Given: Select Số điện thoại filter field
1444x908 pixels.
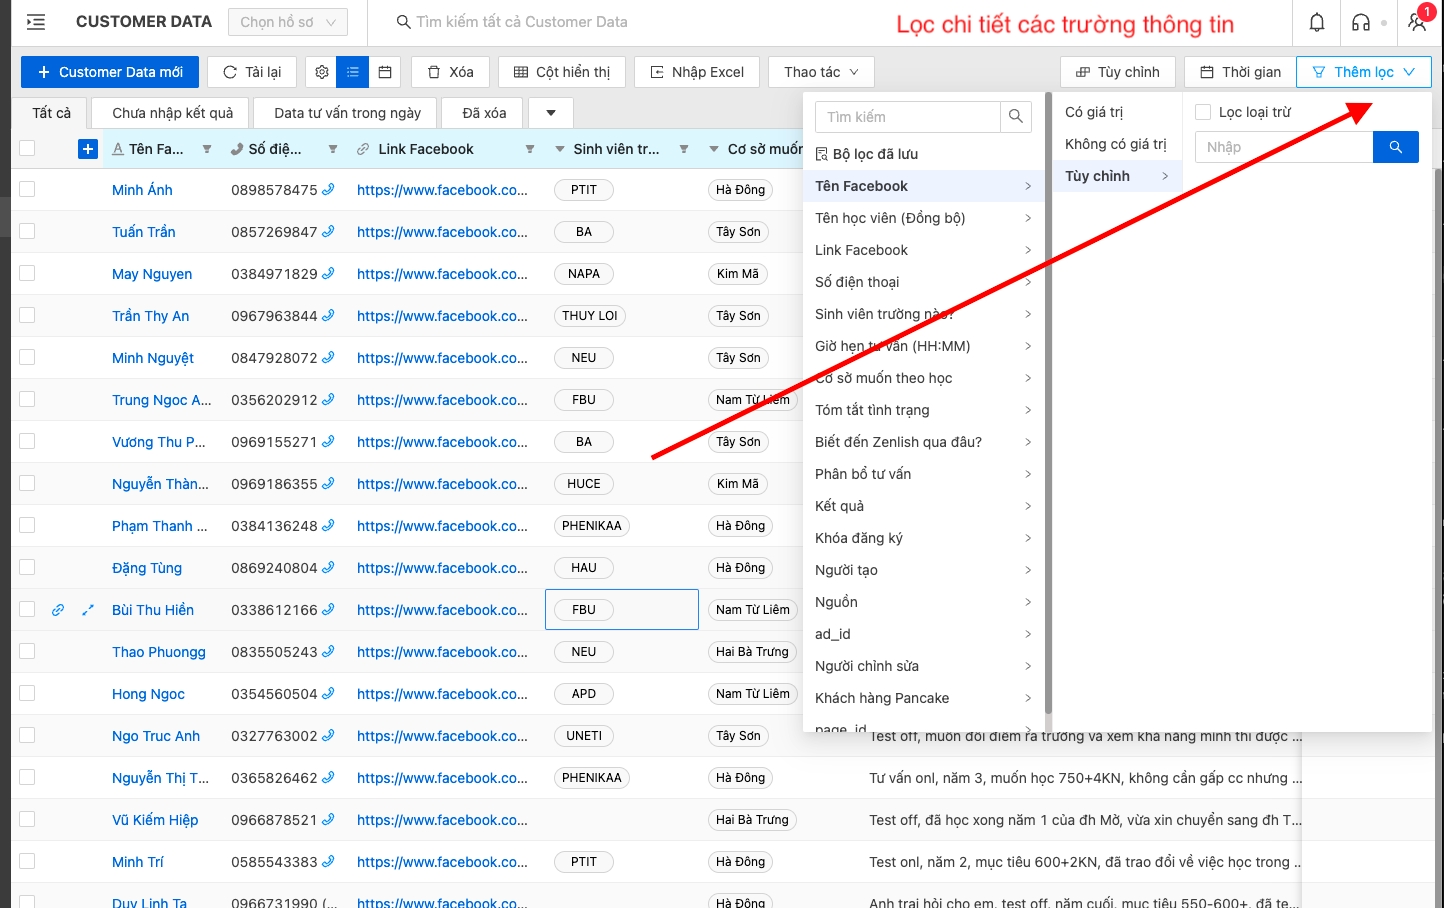Looking at the screenshot, I should (x=857, y=282).
